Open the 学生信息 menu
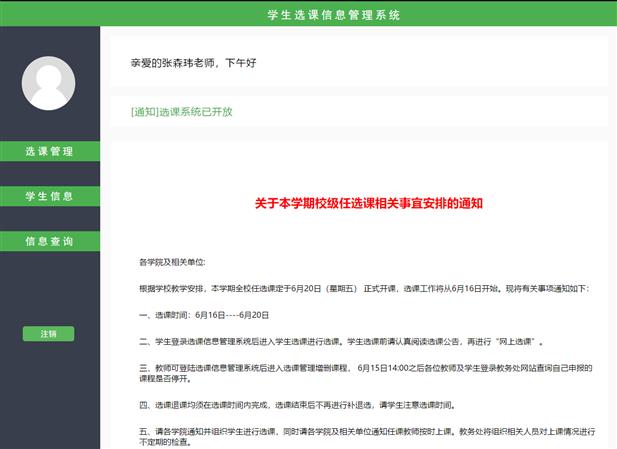 tap(50, 196)
